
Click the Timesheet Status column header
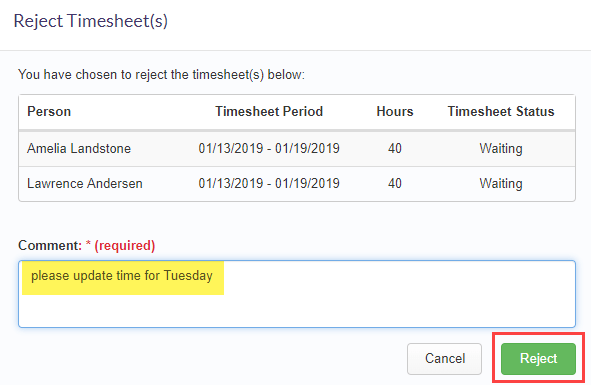click(501, 112)
